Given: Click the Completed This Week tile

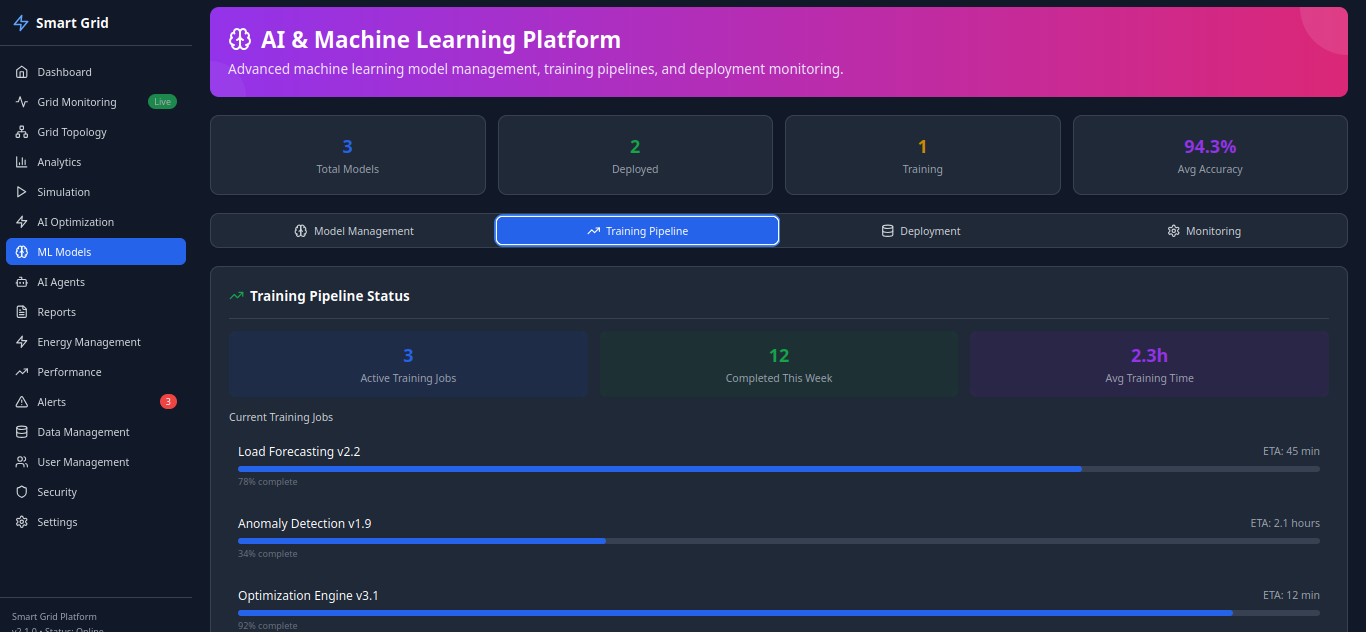Looking at the screenshot, I should click(x=779, y=365).
